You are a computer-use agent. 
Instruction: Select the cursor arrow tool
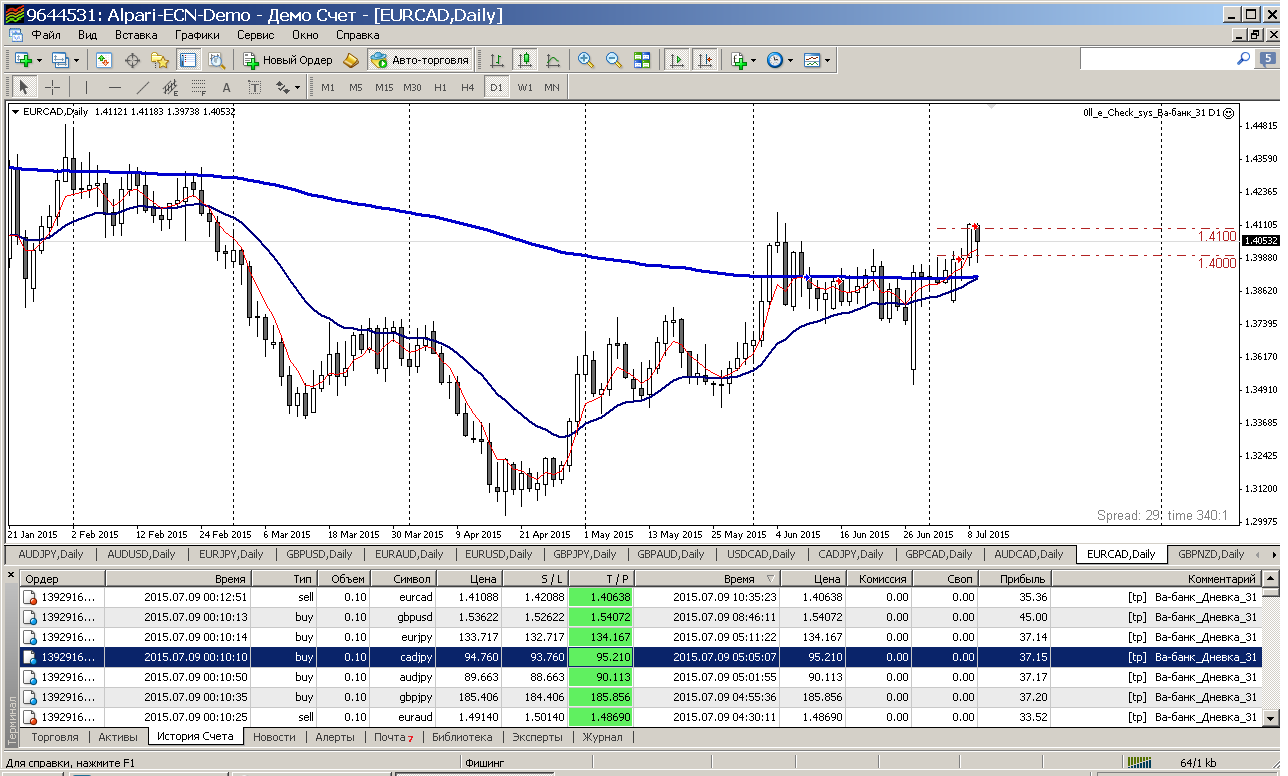tap(25, 87)
